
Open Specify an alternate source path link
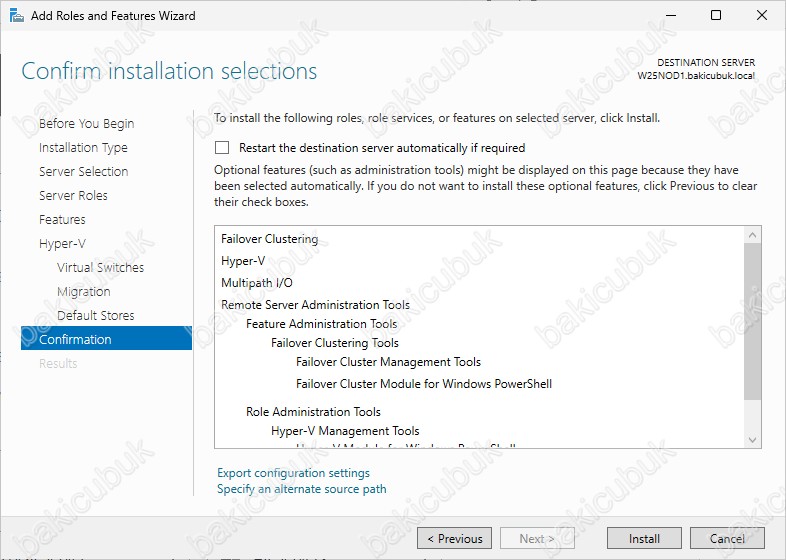click(302, 489)
